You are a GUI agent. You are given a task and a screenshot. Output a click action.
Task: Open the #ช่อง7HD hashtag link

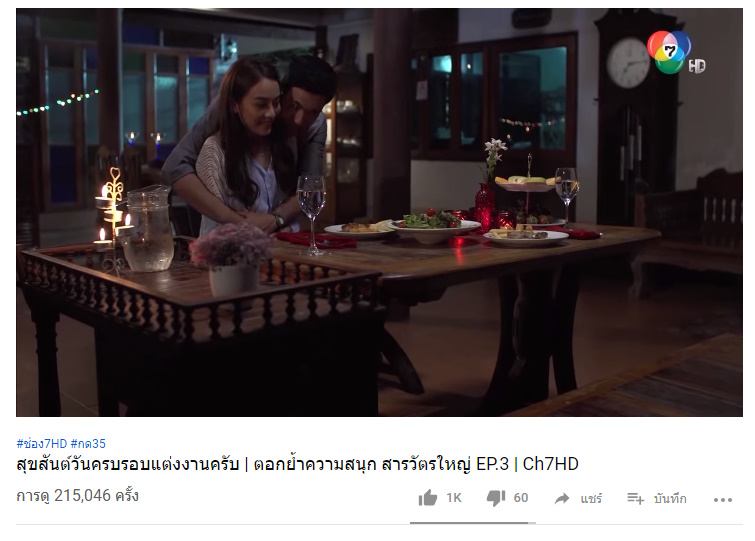(x=41, y=443)
